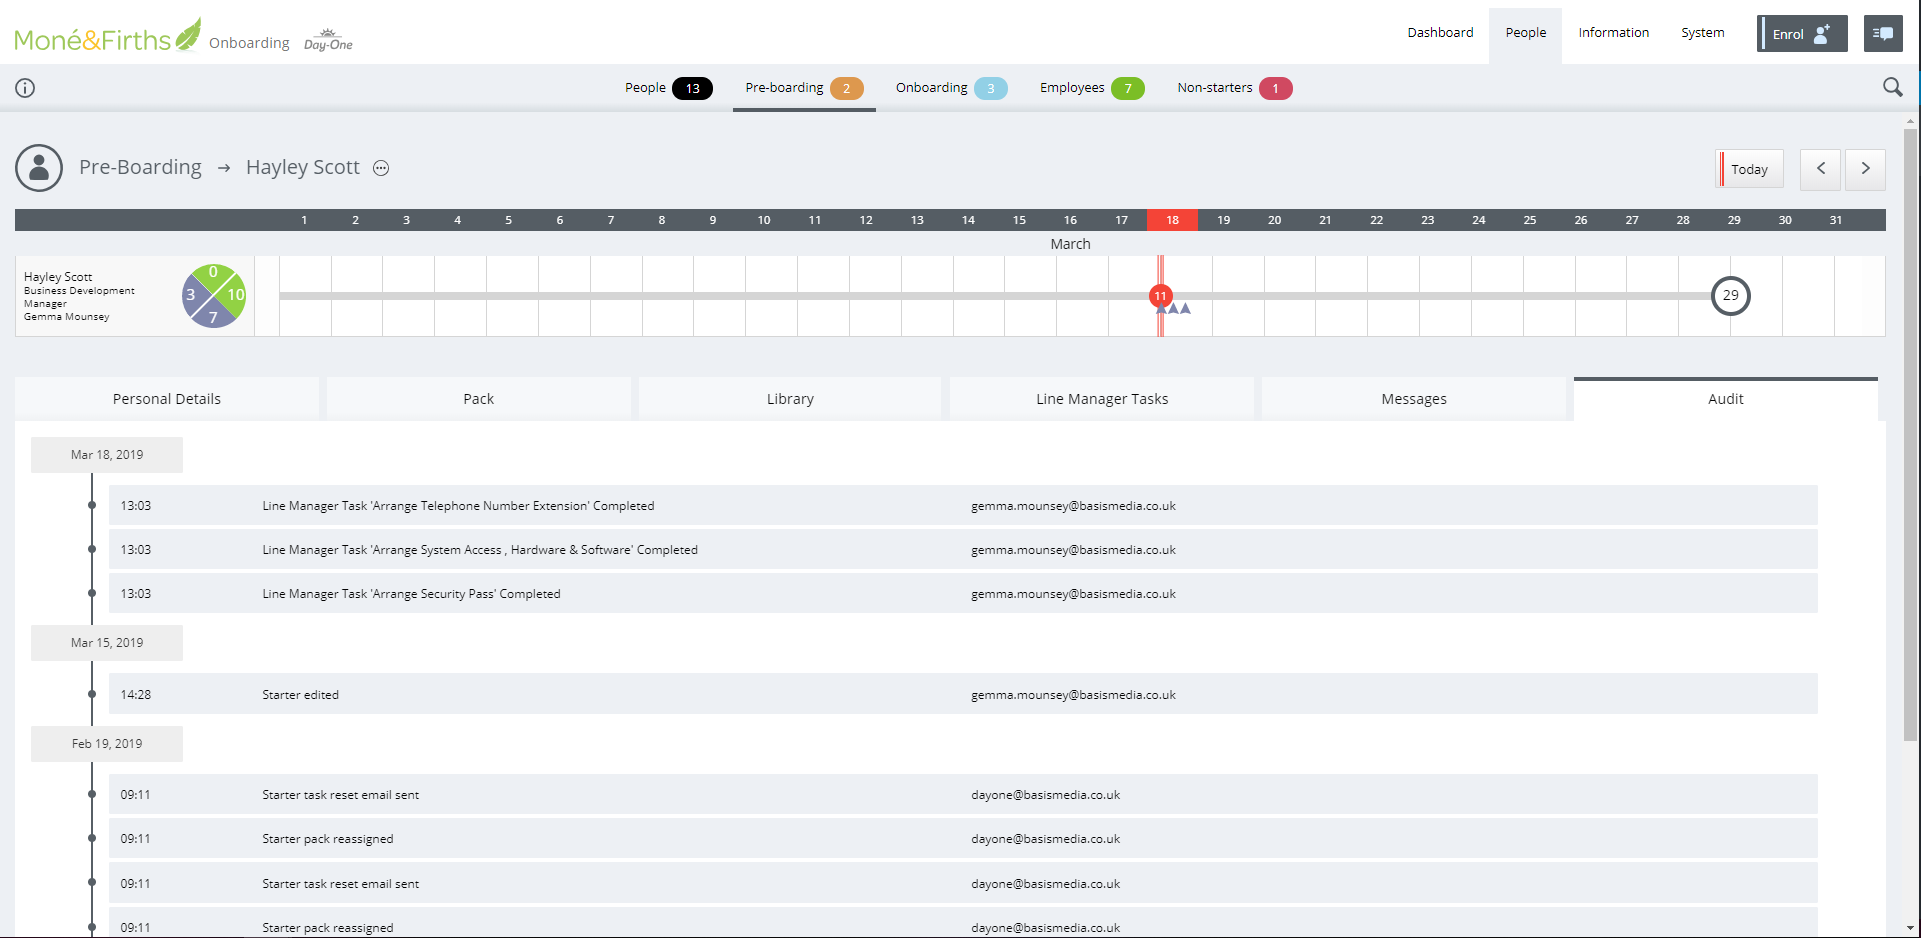Image resolution: width=1921 pixels, height=938 pixels.
Task: Click the task status pie chart
Action: pos(214,296)
